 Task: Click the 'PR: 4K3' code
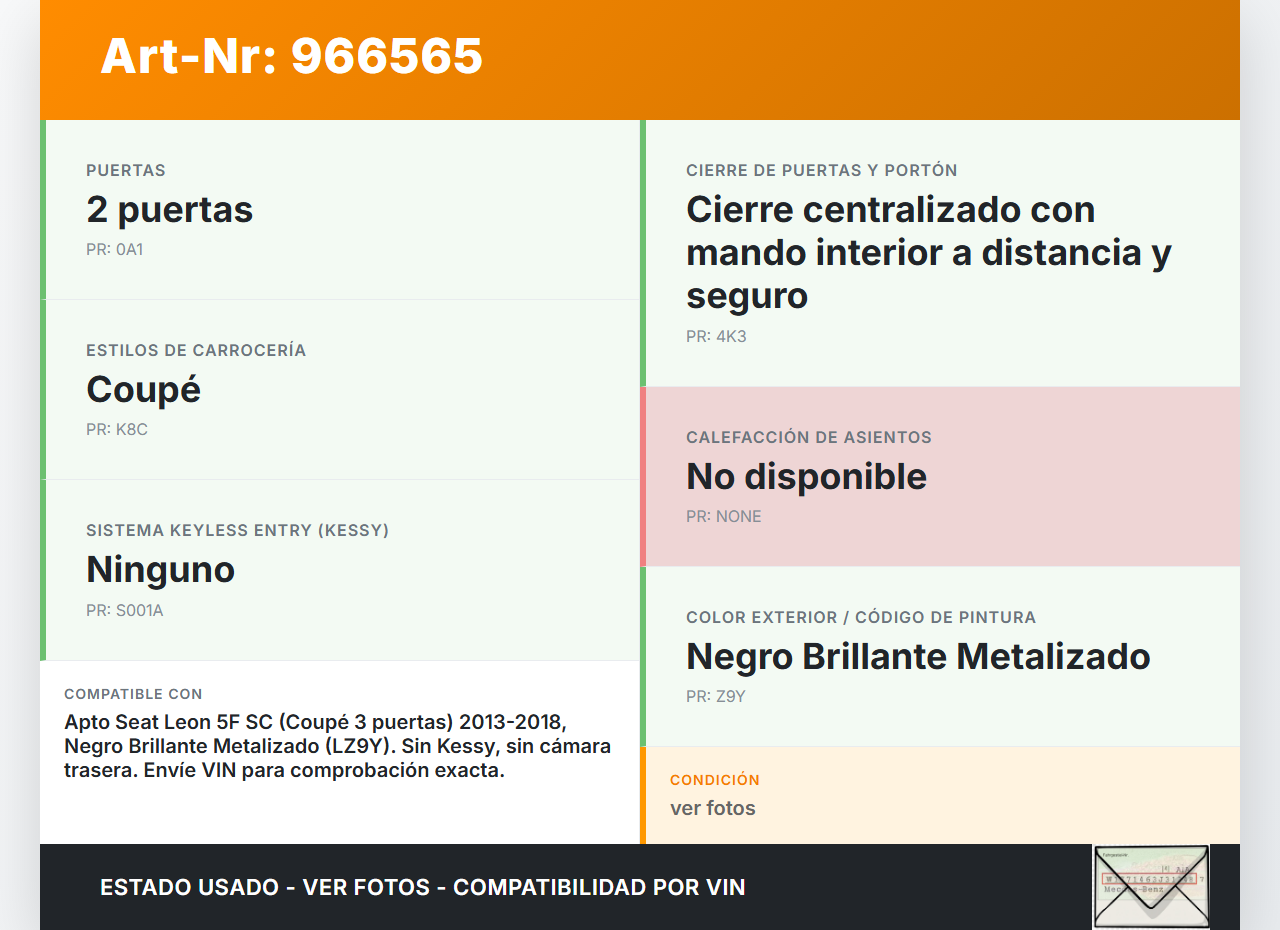pos(716,337)
